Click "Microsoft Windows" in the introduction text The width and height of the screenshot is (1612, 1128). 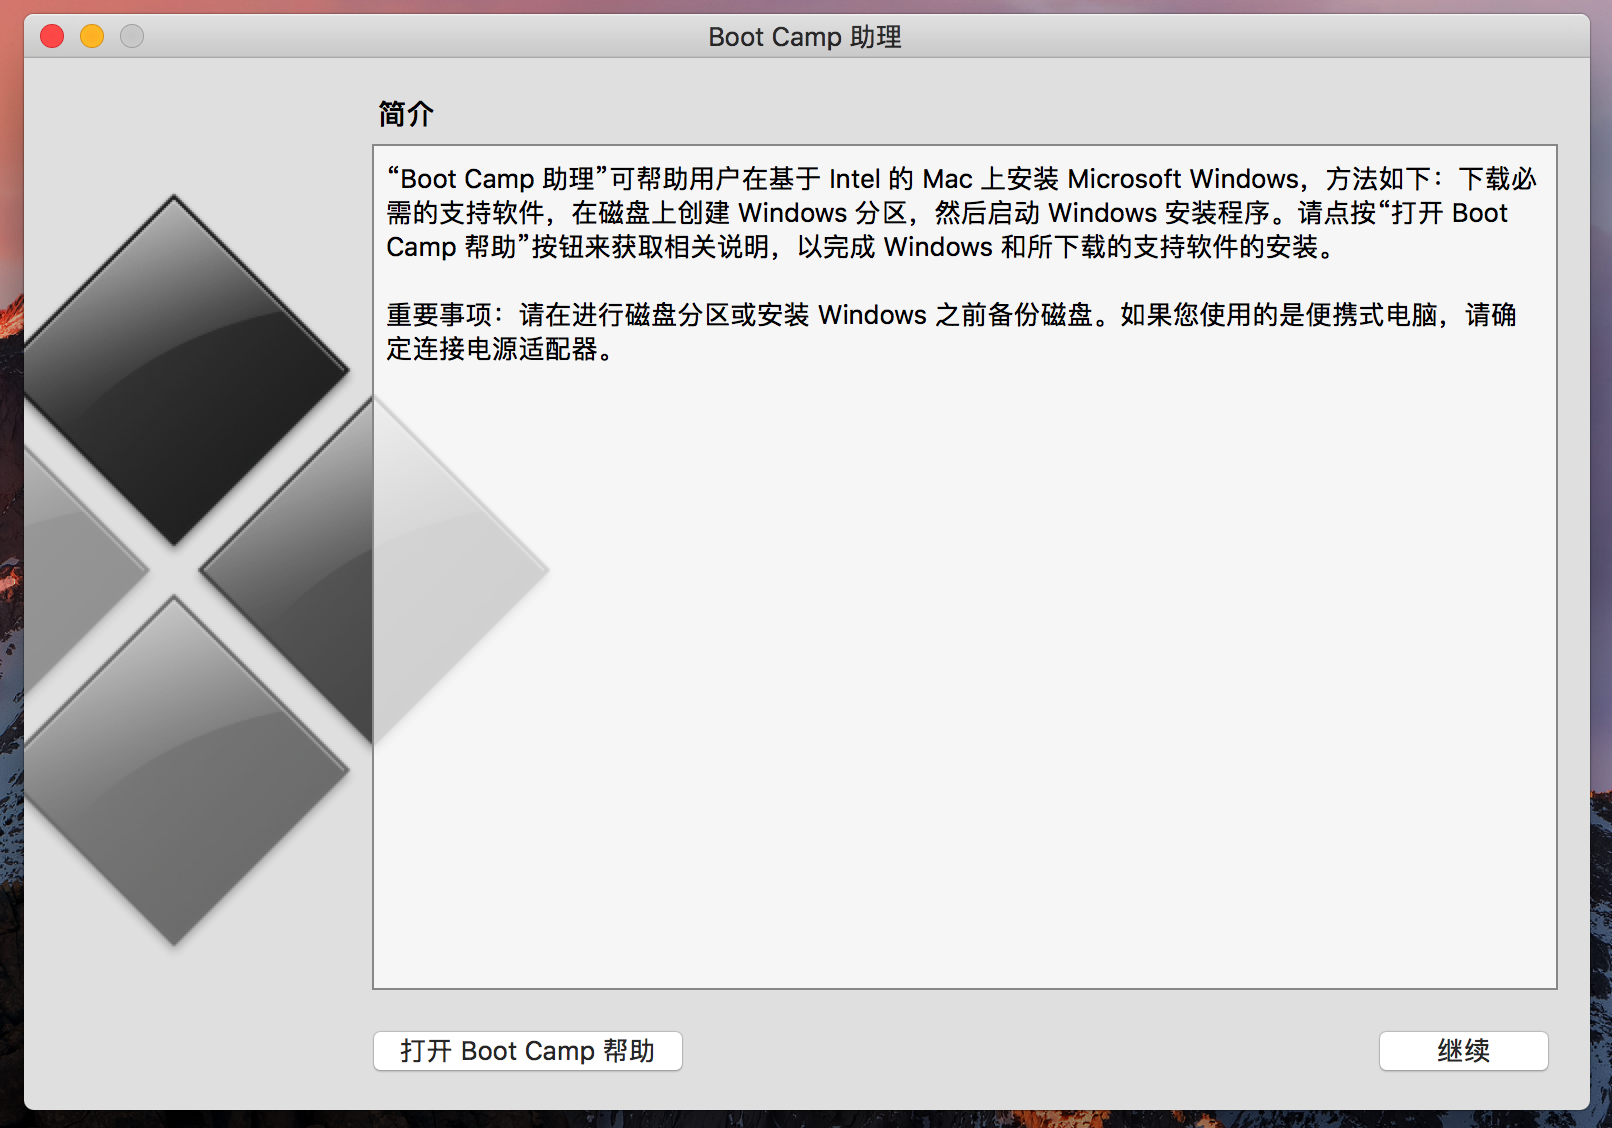coord(1182,179)
